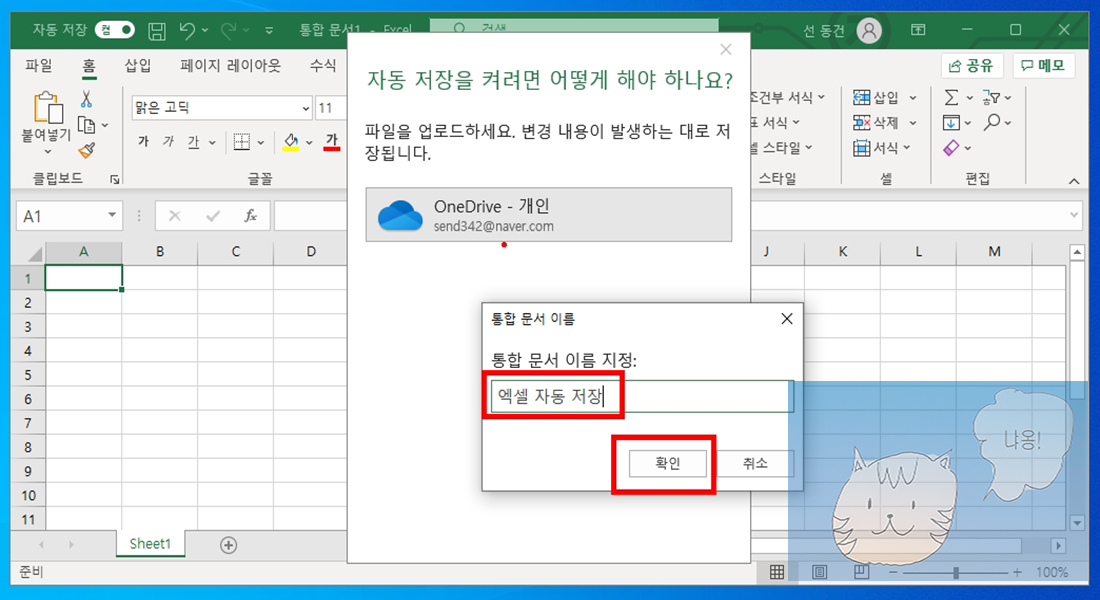Click the Insert Function fx icon

250,216
